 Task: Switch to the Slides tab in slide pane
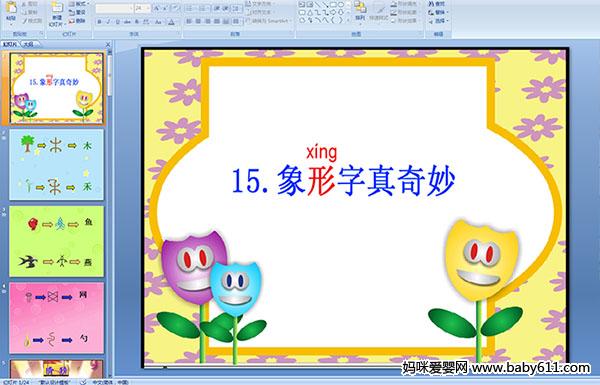[x=10, y=44]
